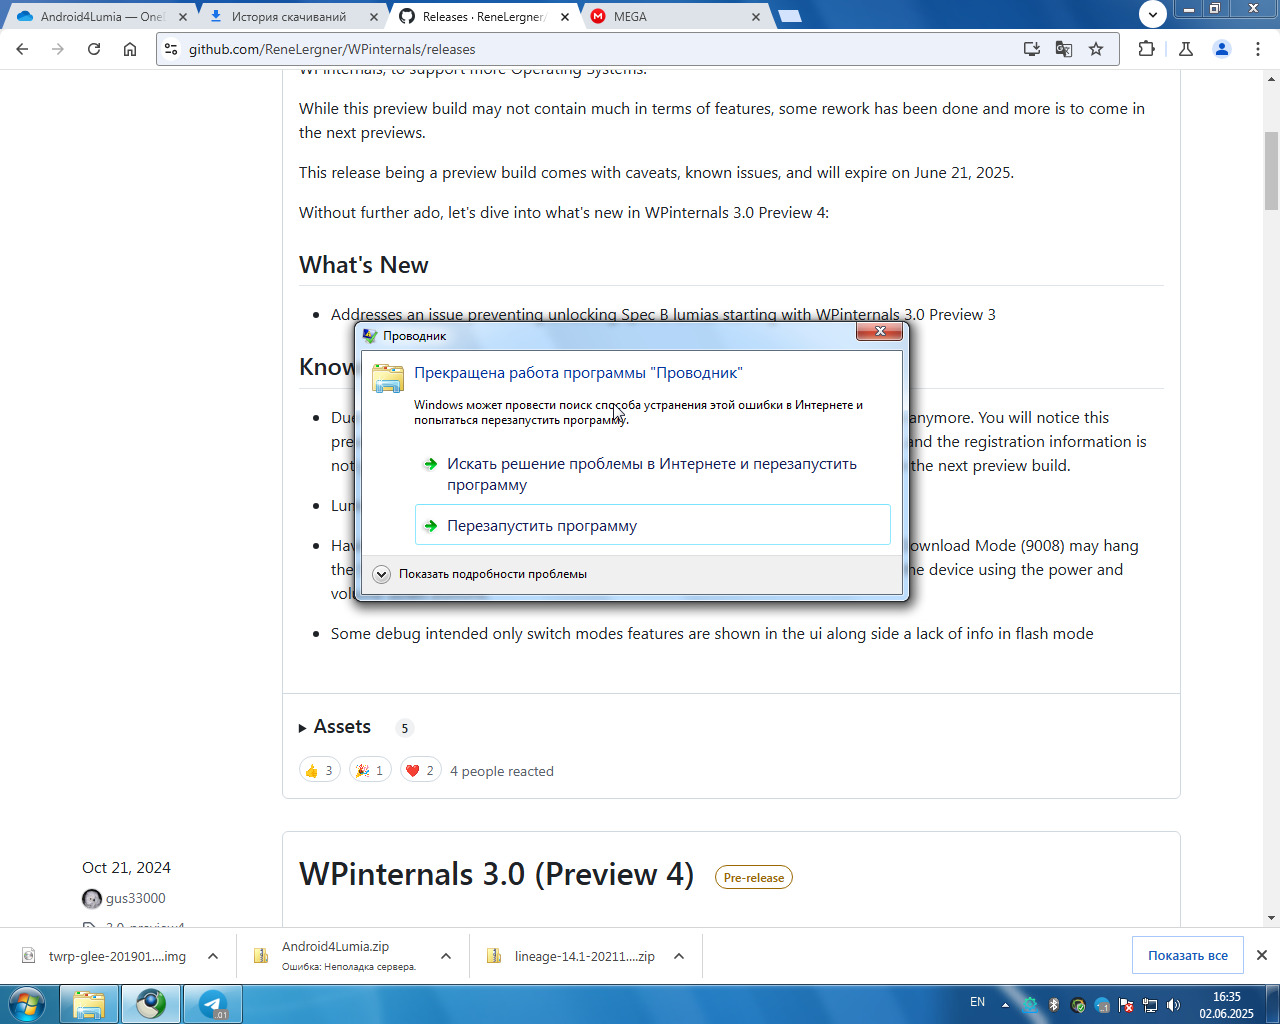Open the browser home page

pyautogui.click(x=130, y=49)
